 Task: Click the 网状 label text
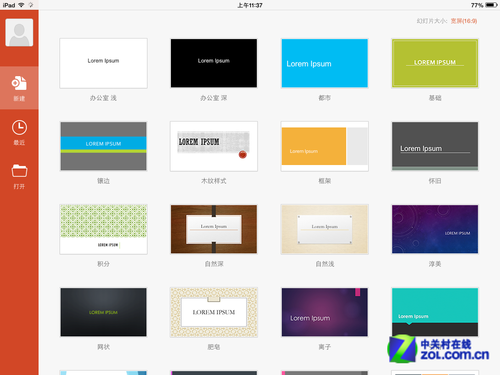click(103, 347)
